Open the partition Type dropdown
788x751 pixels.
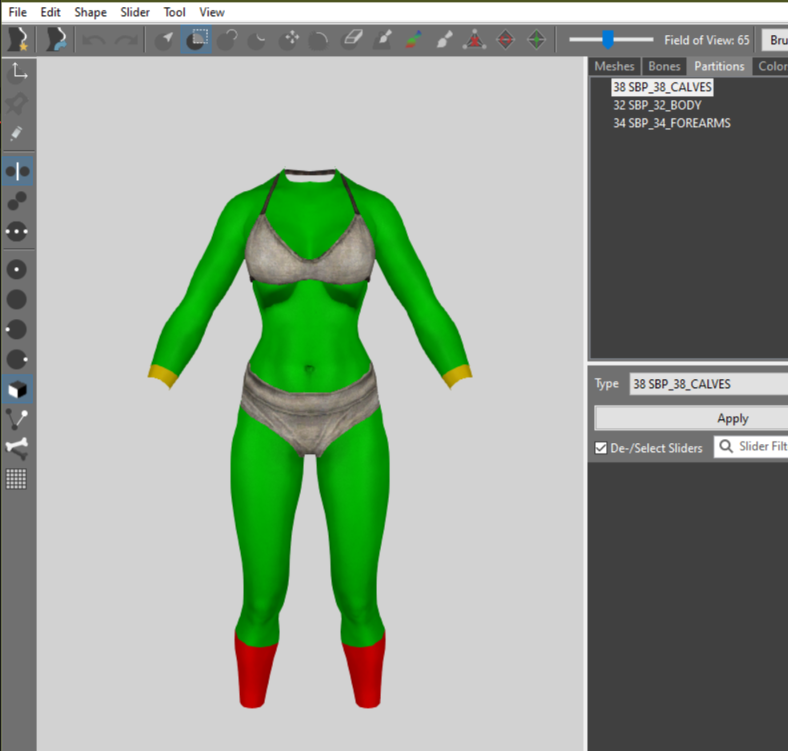point(709,384)
